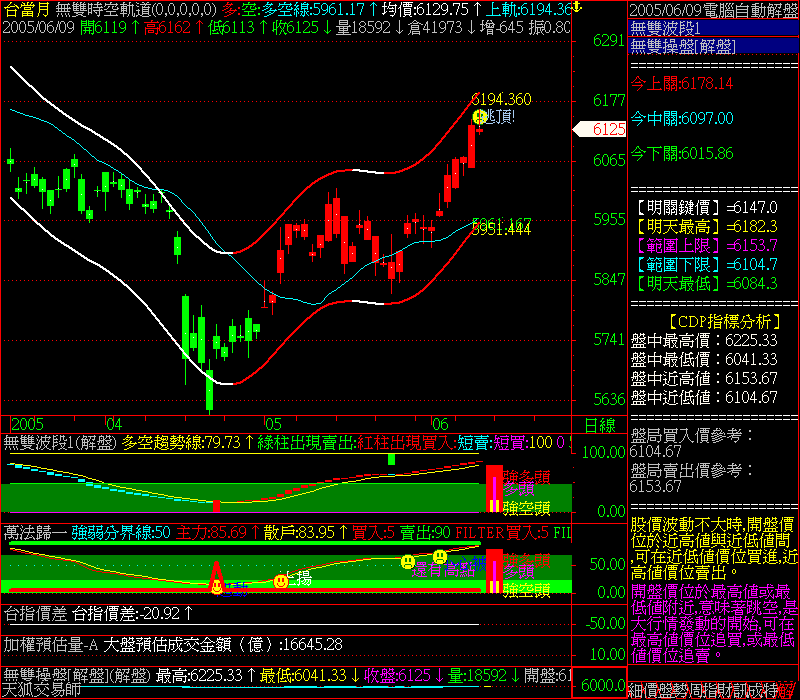Click the "[明關鍵價]=6147.0" row

[x=707, y=208]
